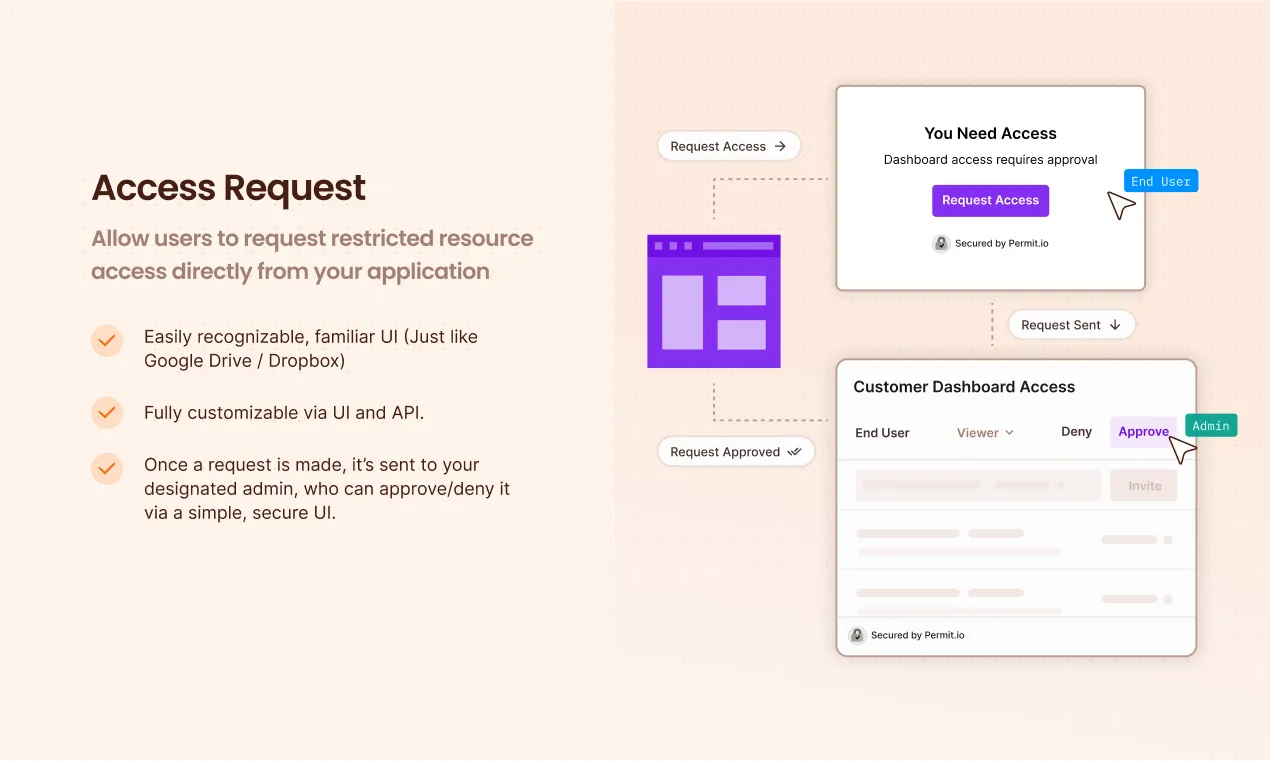Click Permit.io logo in You Need Access card

(940, 243)
